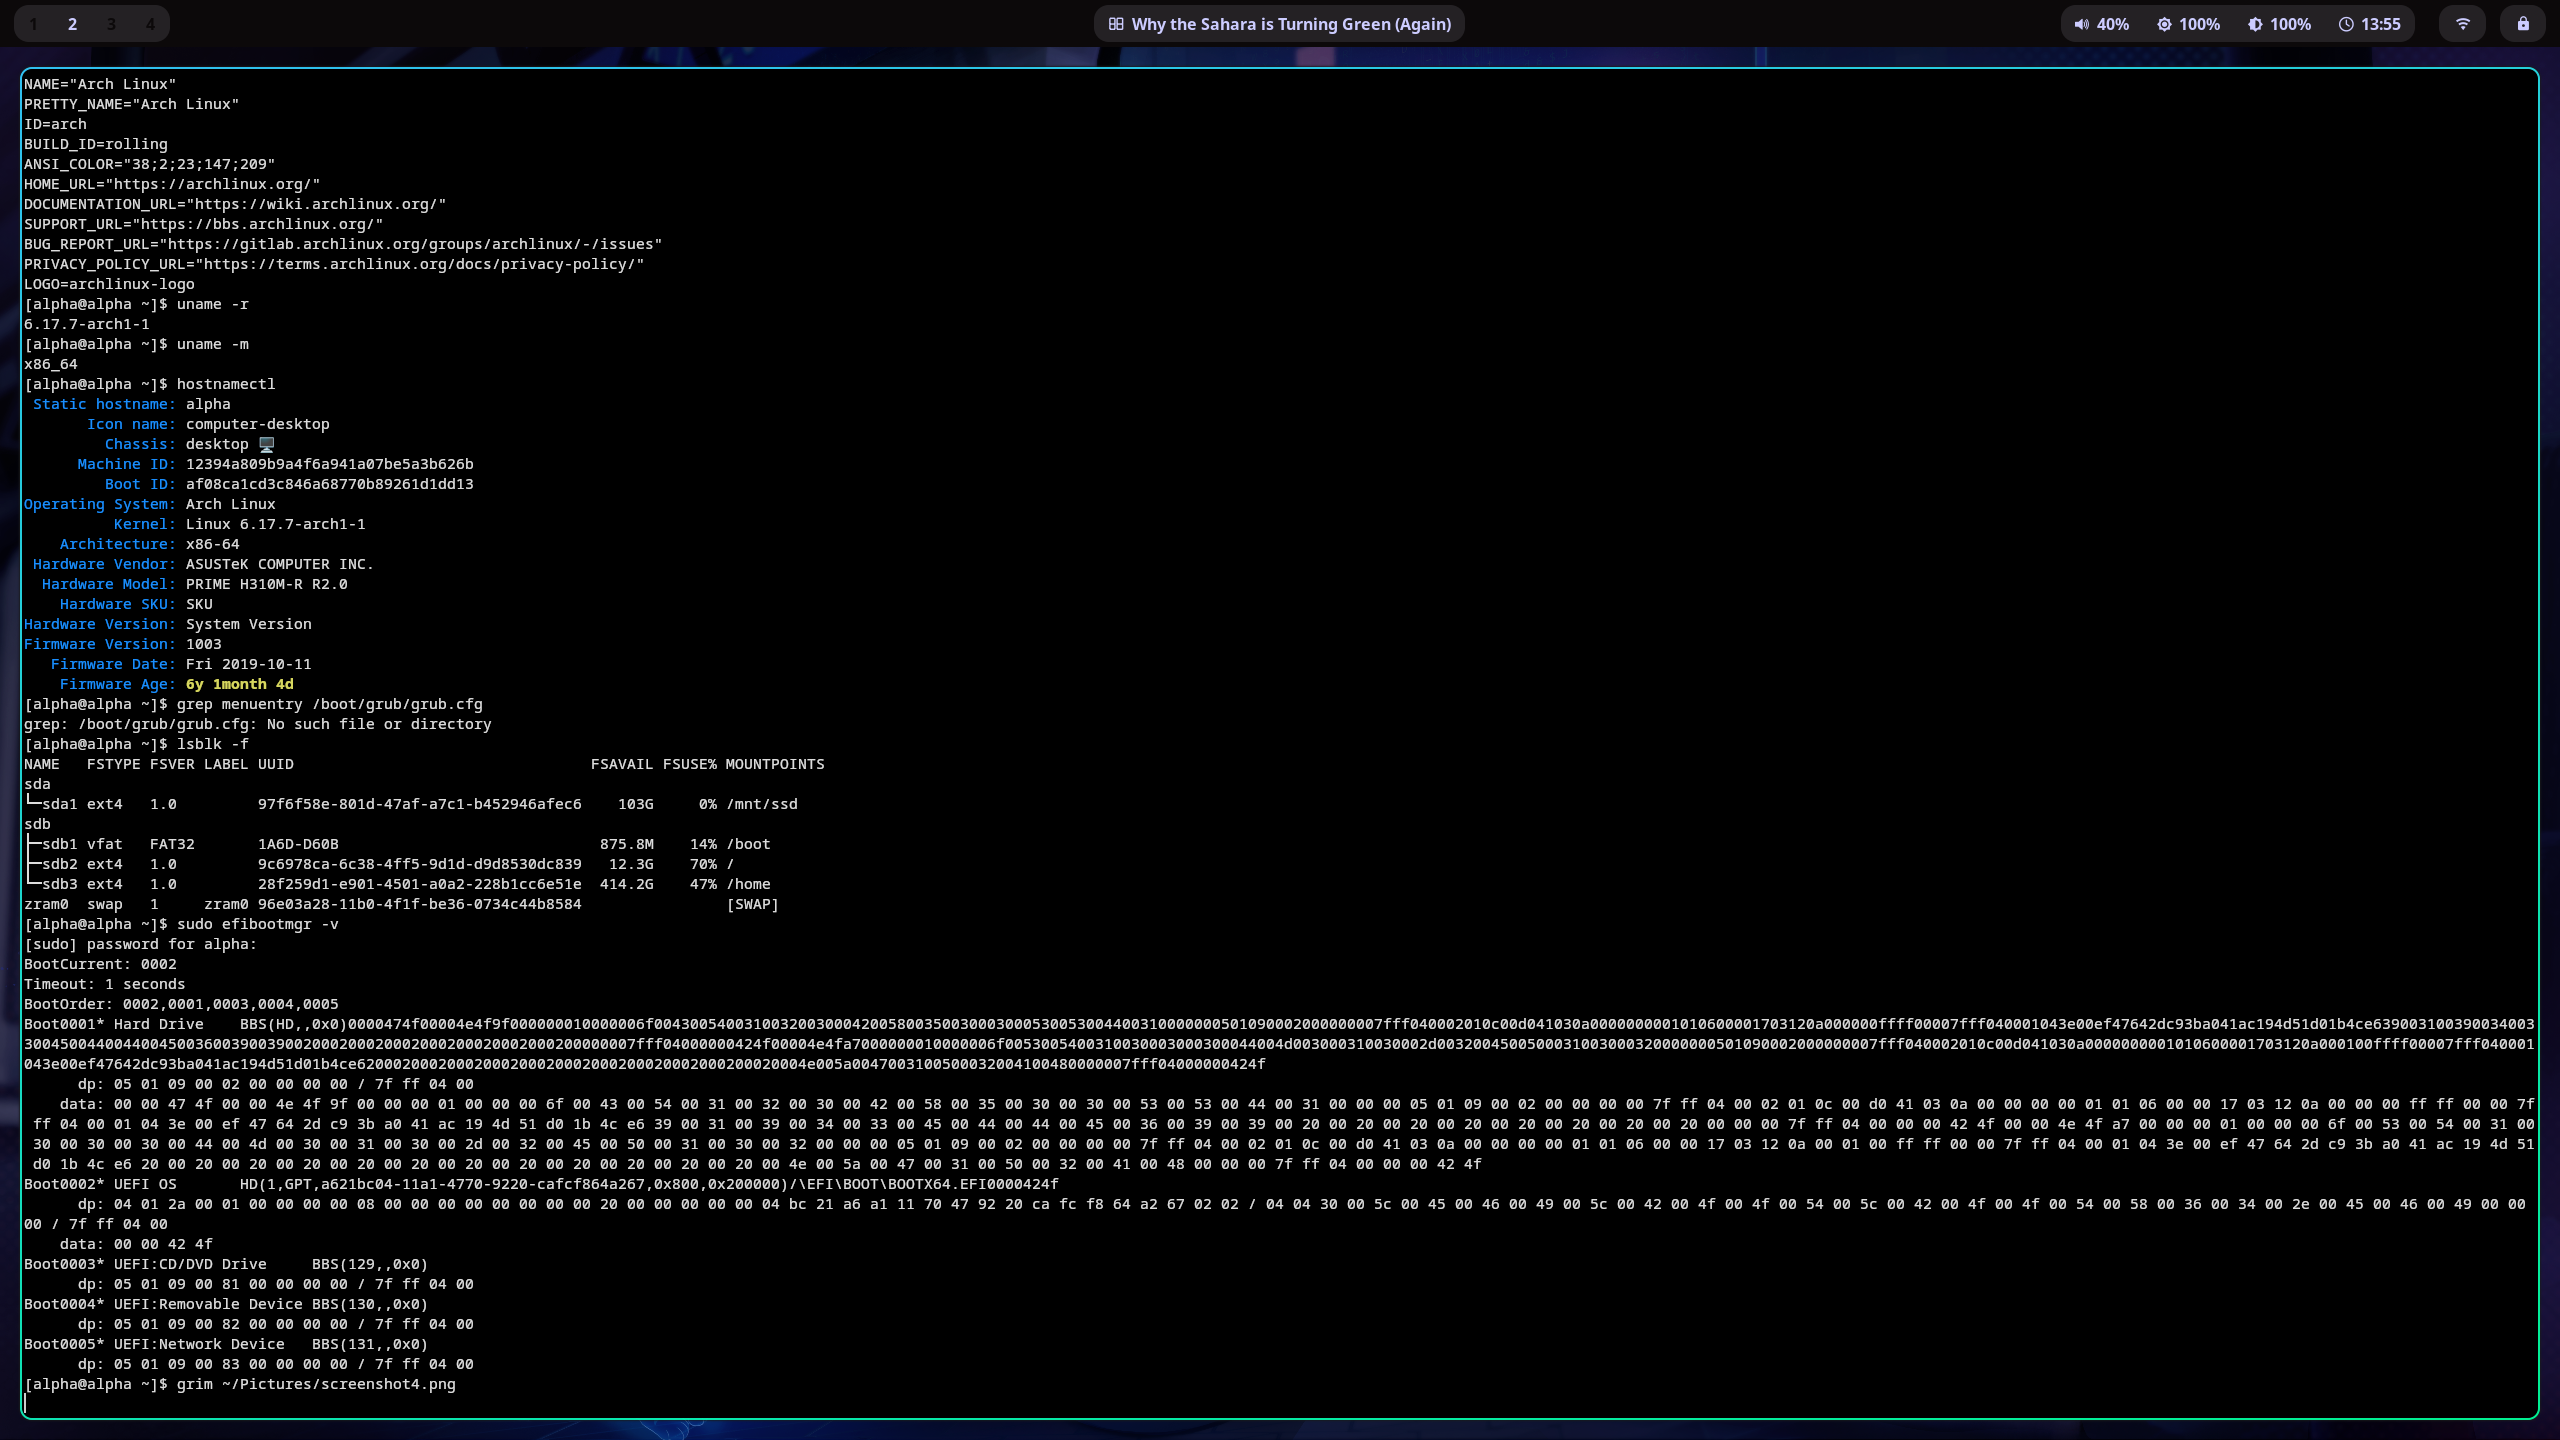Click the yellow Firmware Age value
Viewport: 2560px width, 1440px height.
[x=239, y=684]
